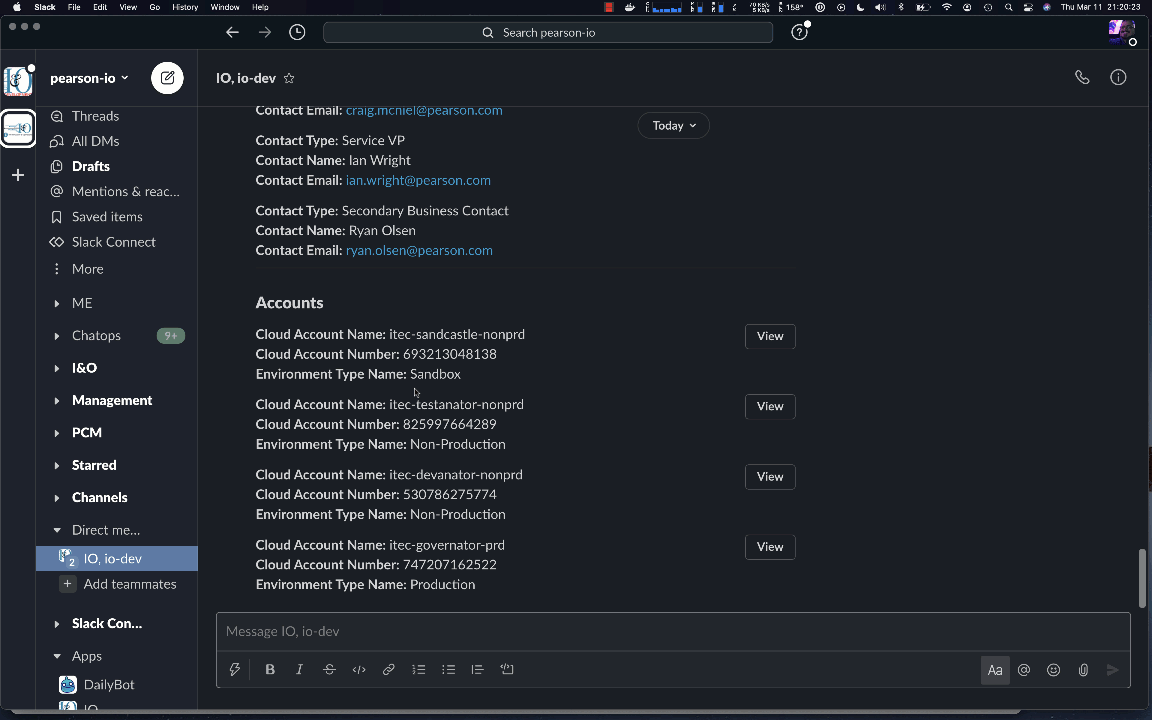View the itec-sandcastle-nonprd account
The width and height of the screenshot is (1152, 720).
[770, 336]
